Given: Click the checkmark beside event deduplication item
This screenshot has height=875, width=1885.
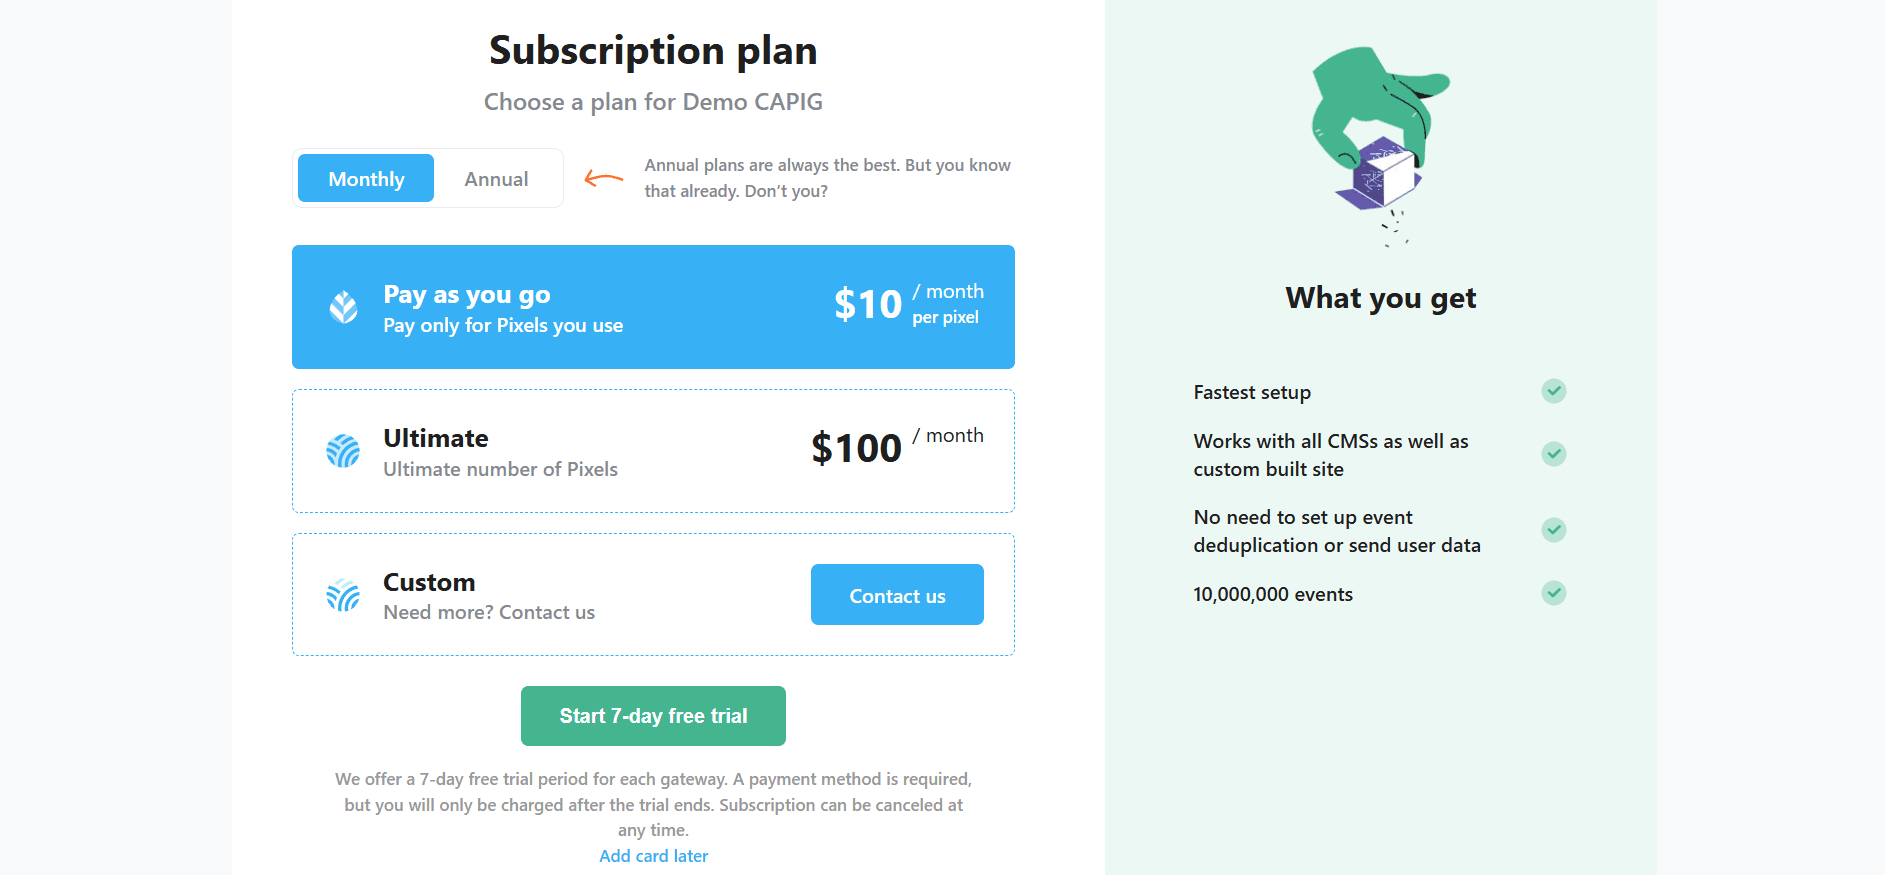Looking at the screenshot, I should coord(1553,530).
